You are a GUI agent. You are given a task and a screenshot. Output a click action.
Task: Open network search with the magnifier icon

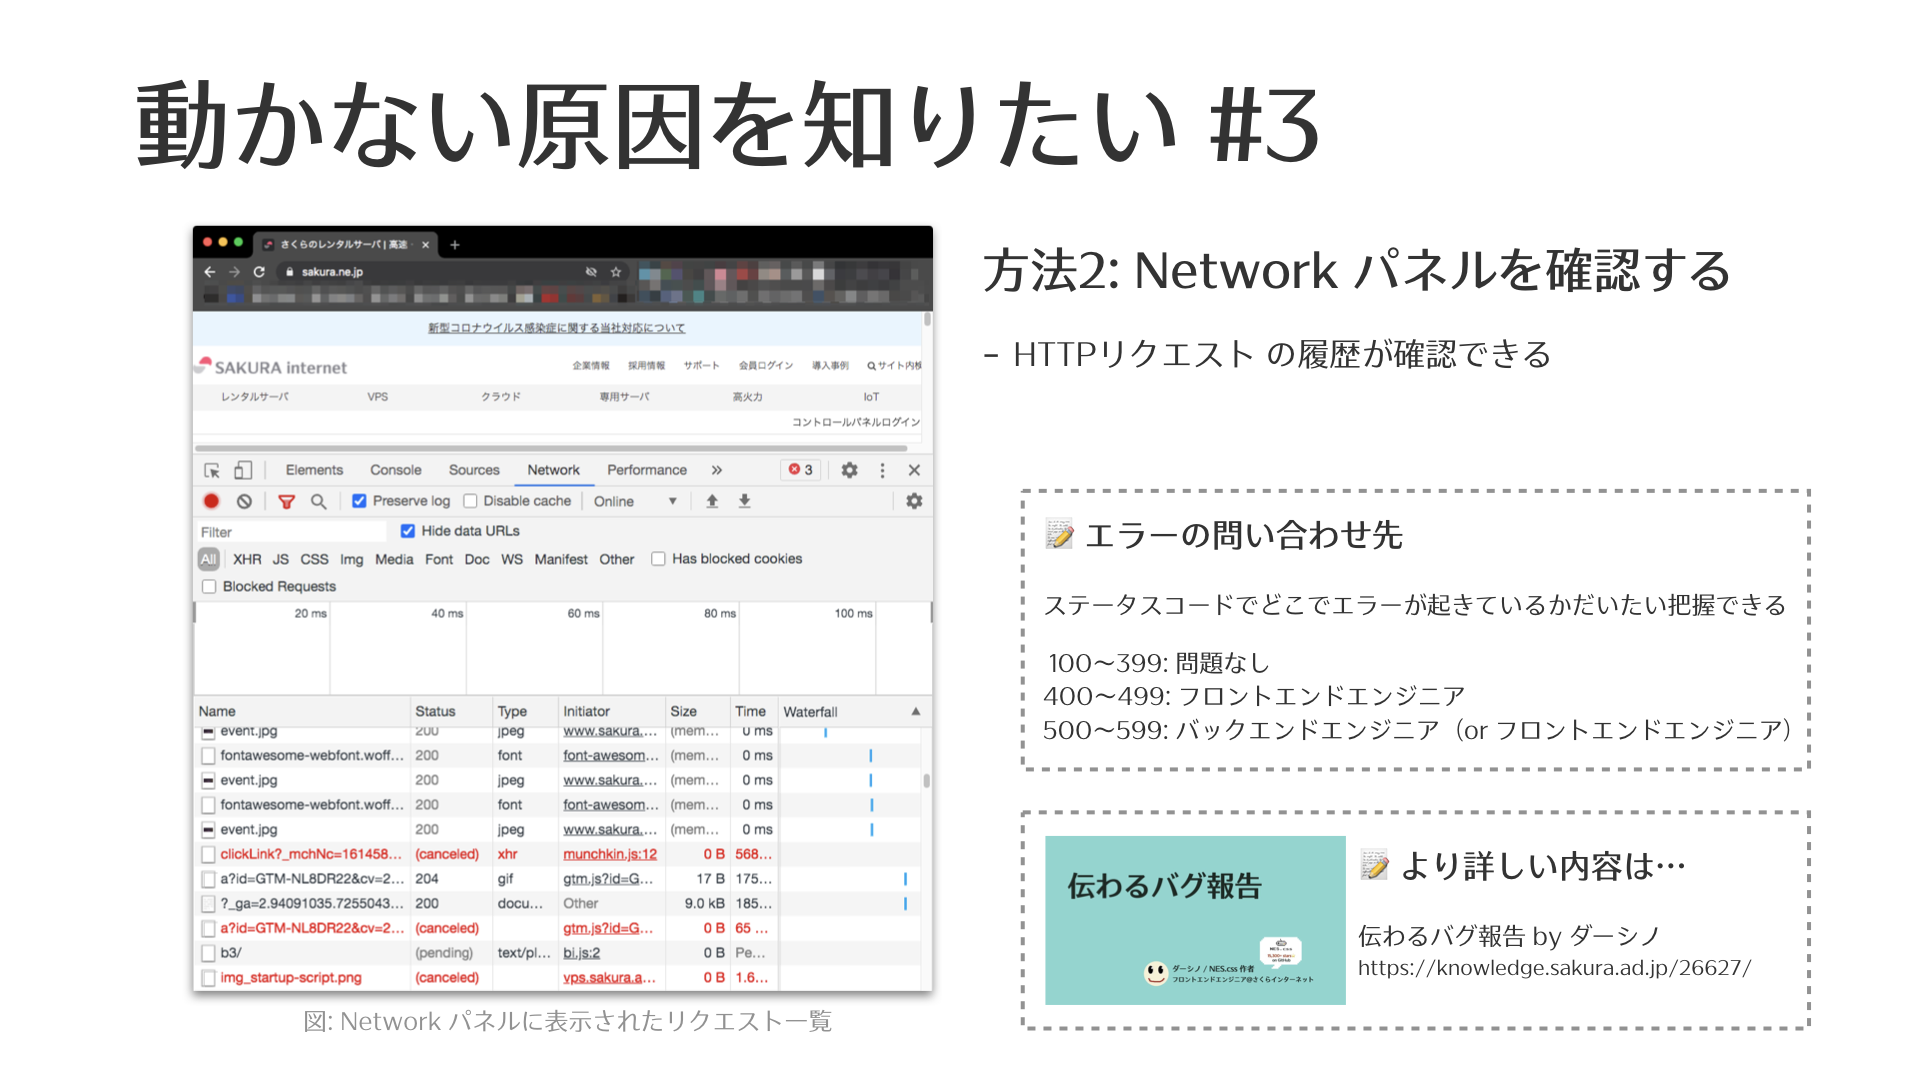[318, 501]
